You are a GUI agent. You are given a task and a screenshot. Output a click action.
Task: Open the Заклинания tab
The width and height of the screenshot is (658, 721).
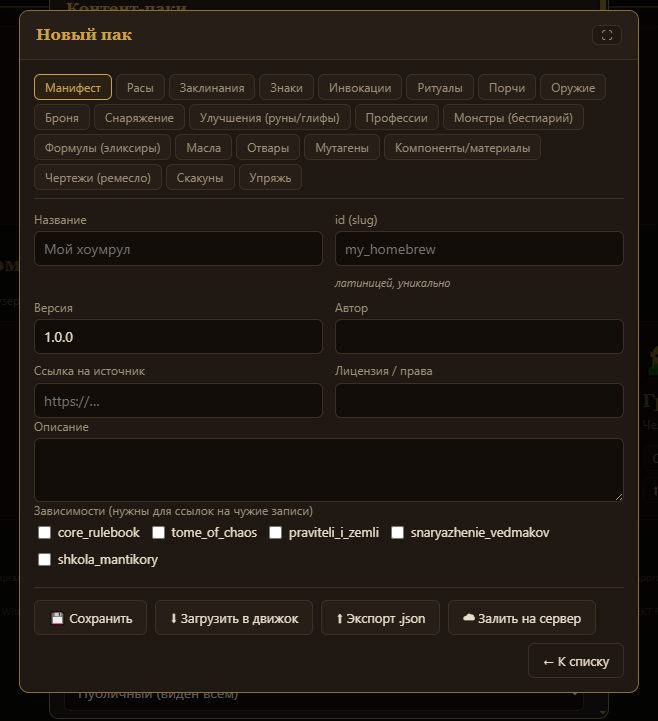[x=212, y=87]
